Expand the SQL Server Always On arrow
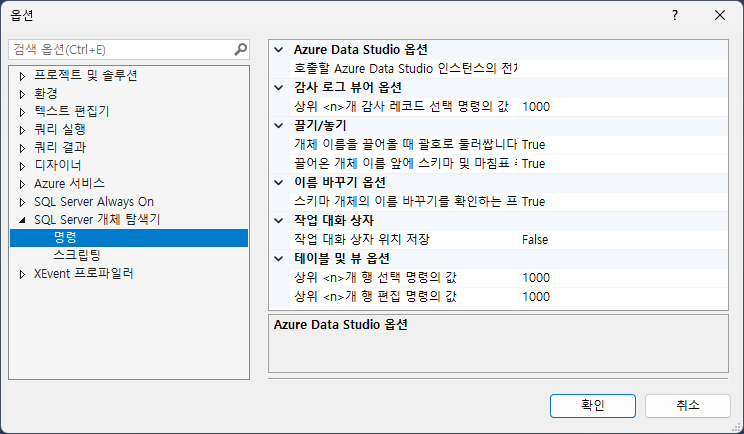Viewport: 744px width, 434px height. [x=22, y=202]
